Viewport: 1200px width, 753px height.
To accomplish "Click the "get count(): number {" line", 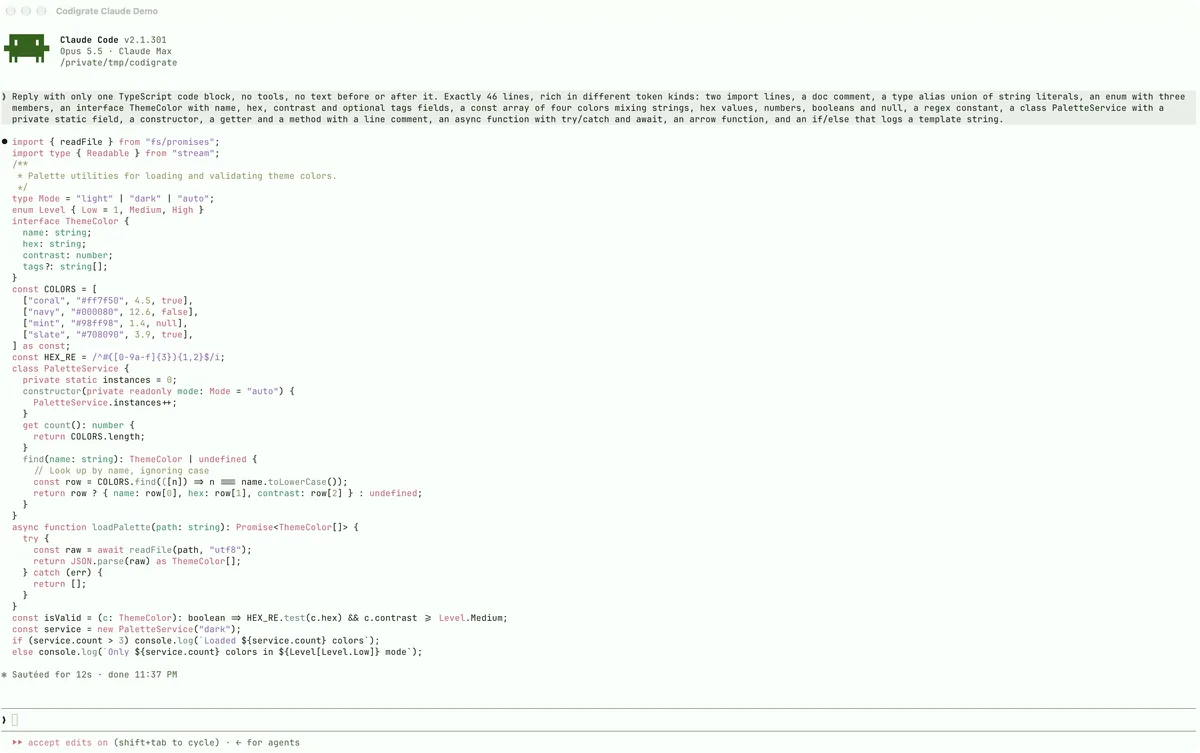I will click(x=79, y=425).
